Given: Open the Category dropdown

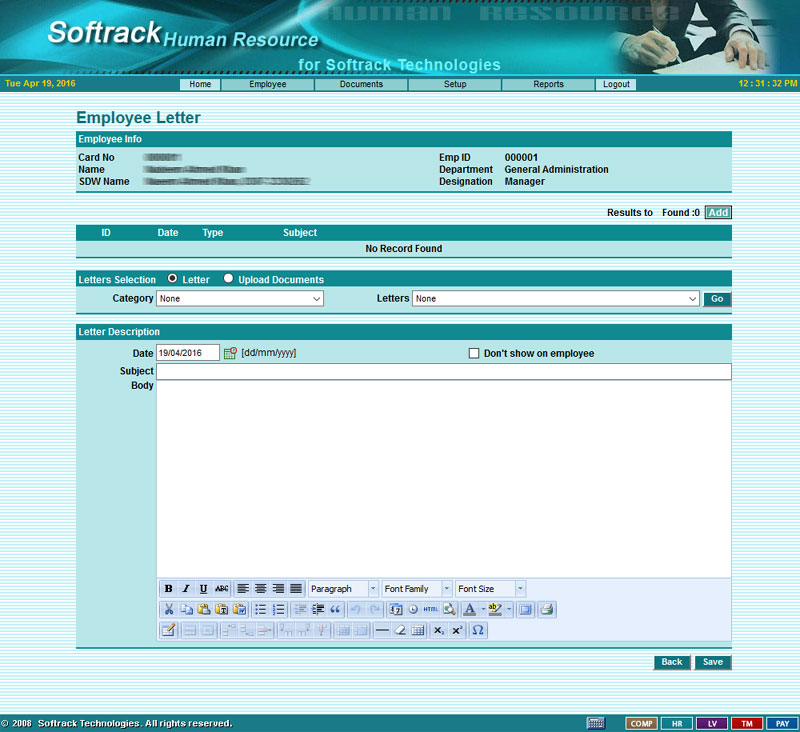Looking at the screenshot, I should click(240, 298).
